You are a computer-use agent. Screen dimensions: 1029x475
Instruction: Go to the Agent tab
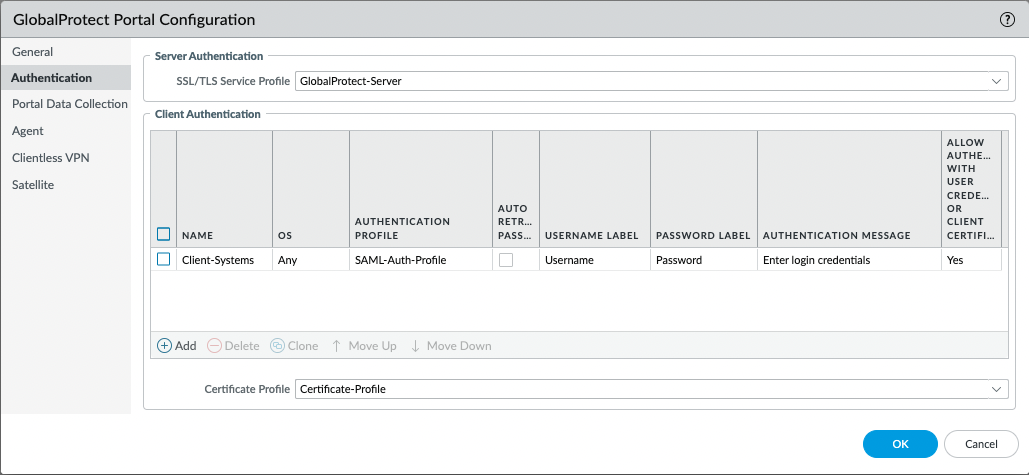[27, 131]
